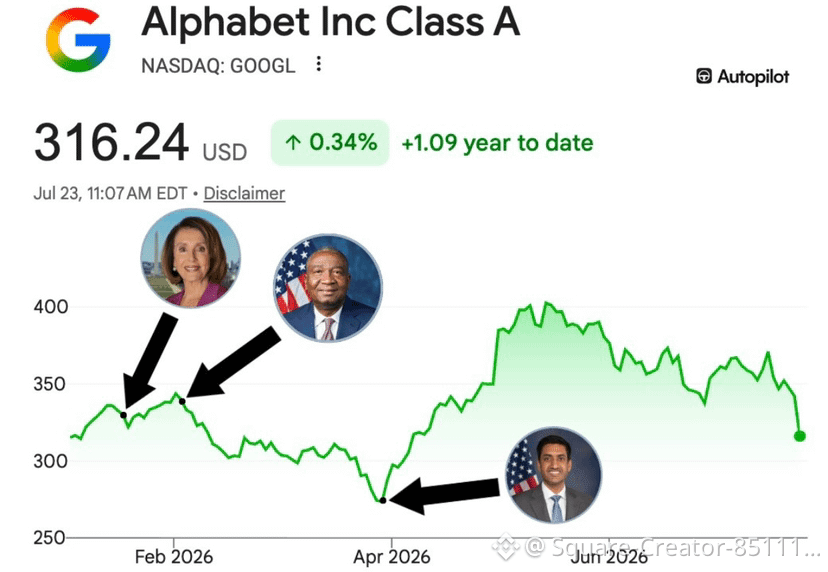
Task: Select the middle portrait of the man with glasses
Action: pos(328,287)
